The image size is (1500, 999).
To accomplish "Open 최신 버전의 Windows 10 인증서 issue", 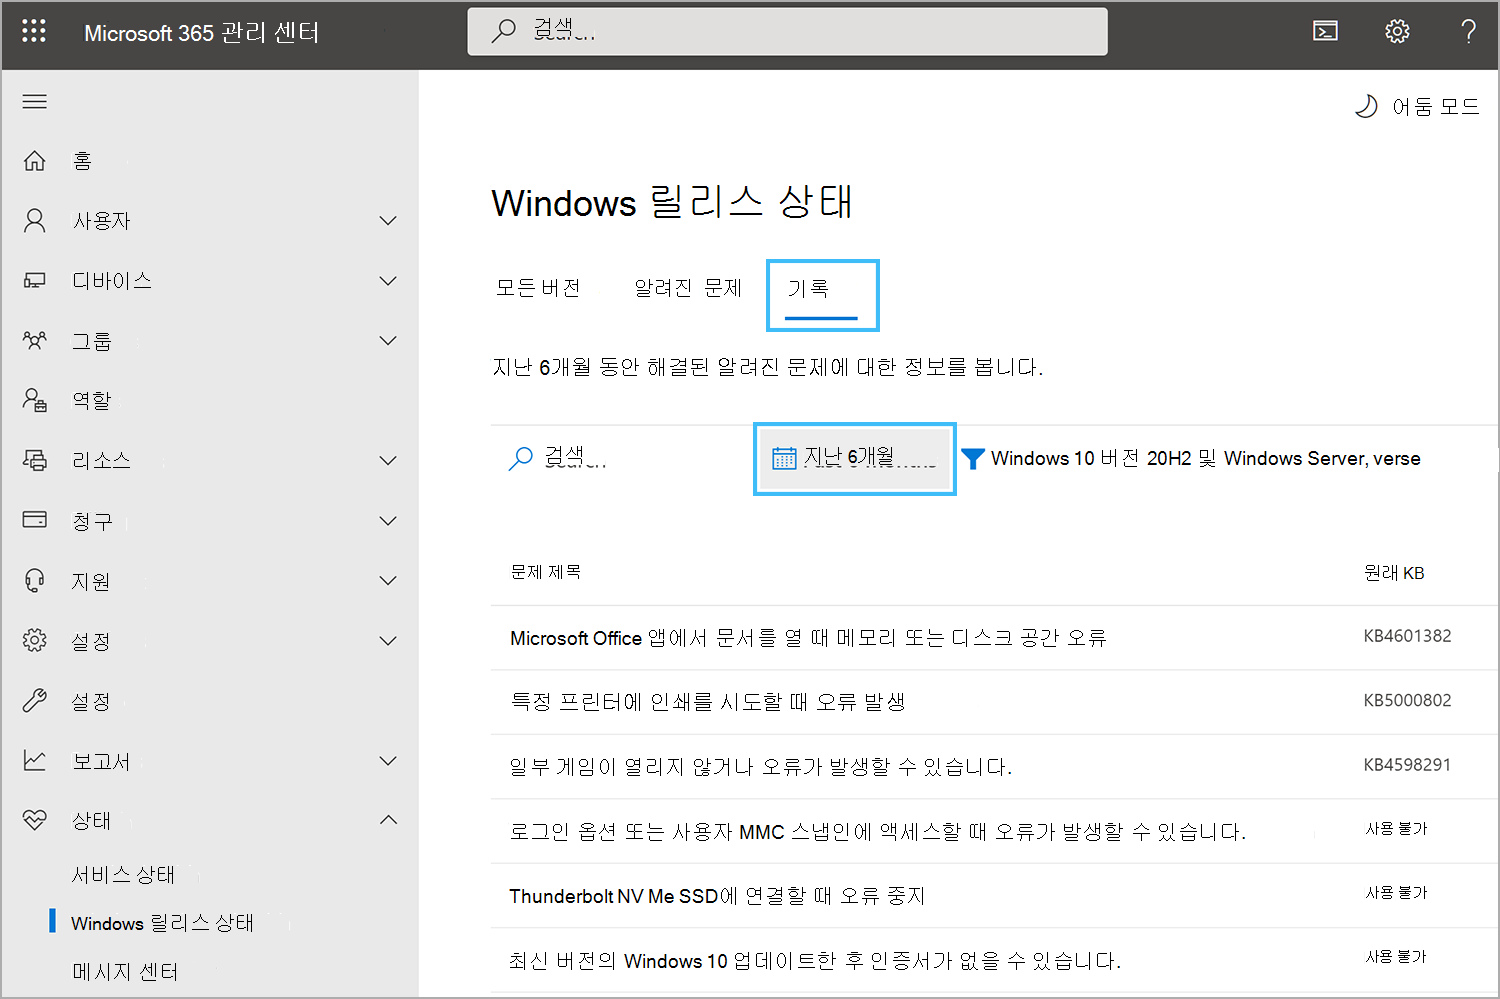I will (x=815, y=961).
